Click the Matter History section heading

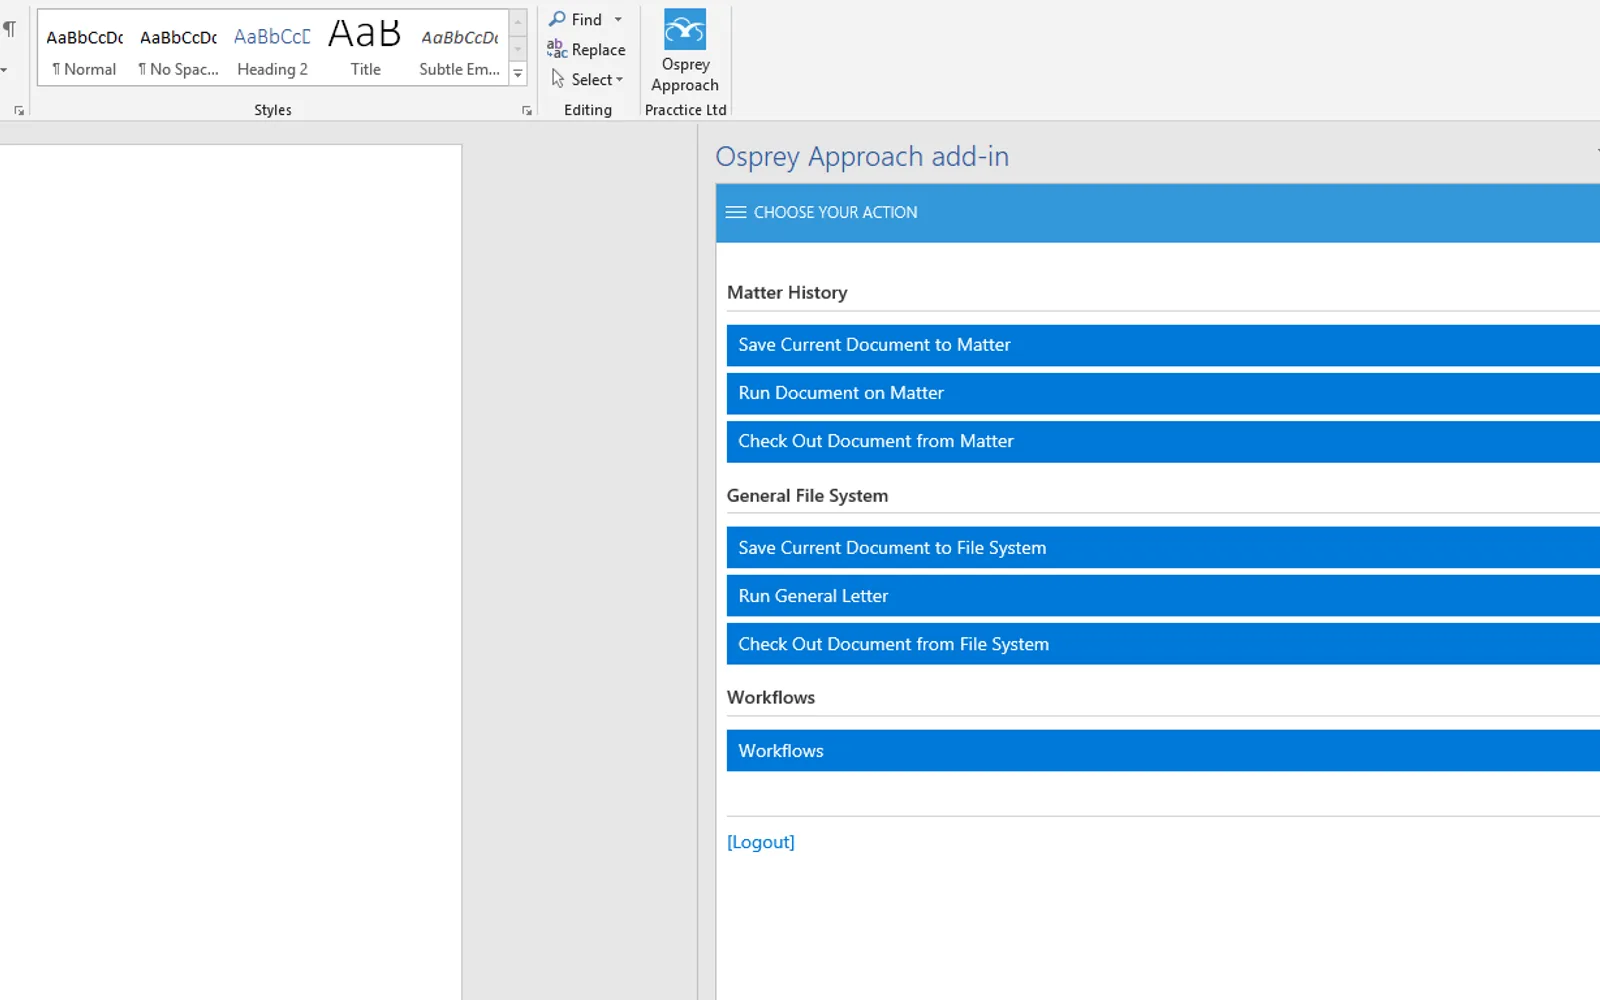(x=787, y=292)
